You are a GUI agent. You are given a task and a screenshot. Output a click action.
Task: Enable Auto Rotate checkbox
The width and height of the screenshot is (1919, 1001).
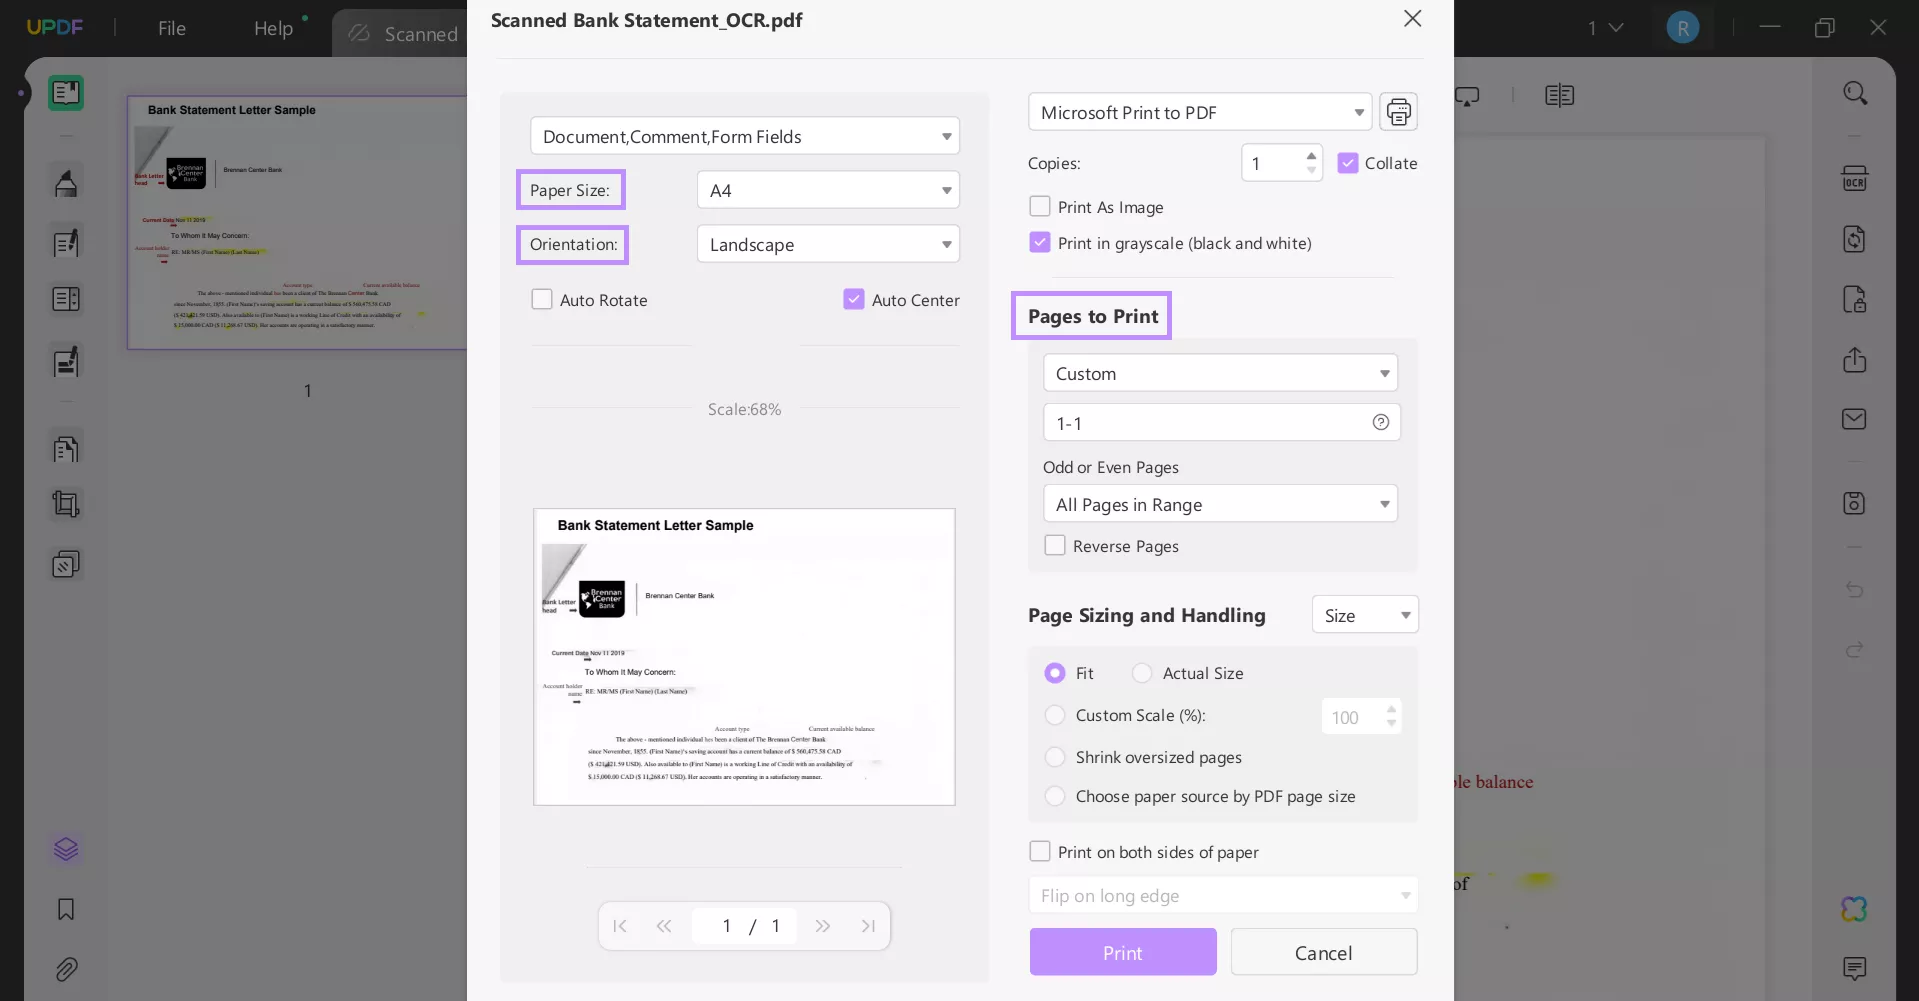tap(542, 299)
